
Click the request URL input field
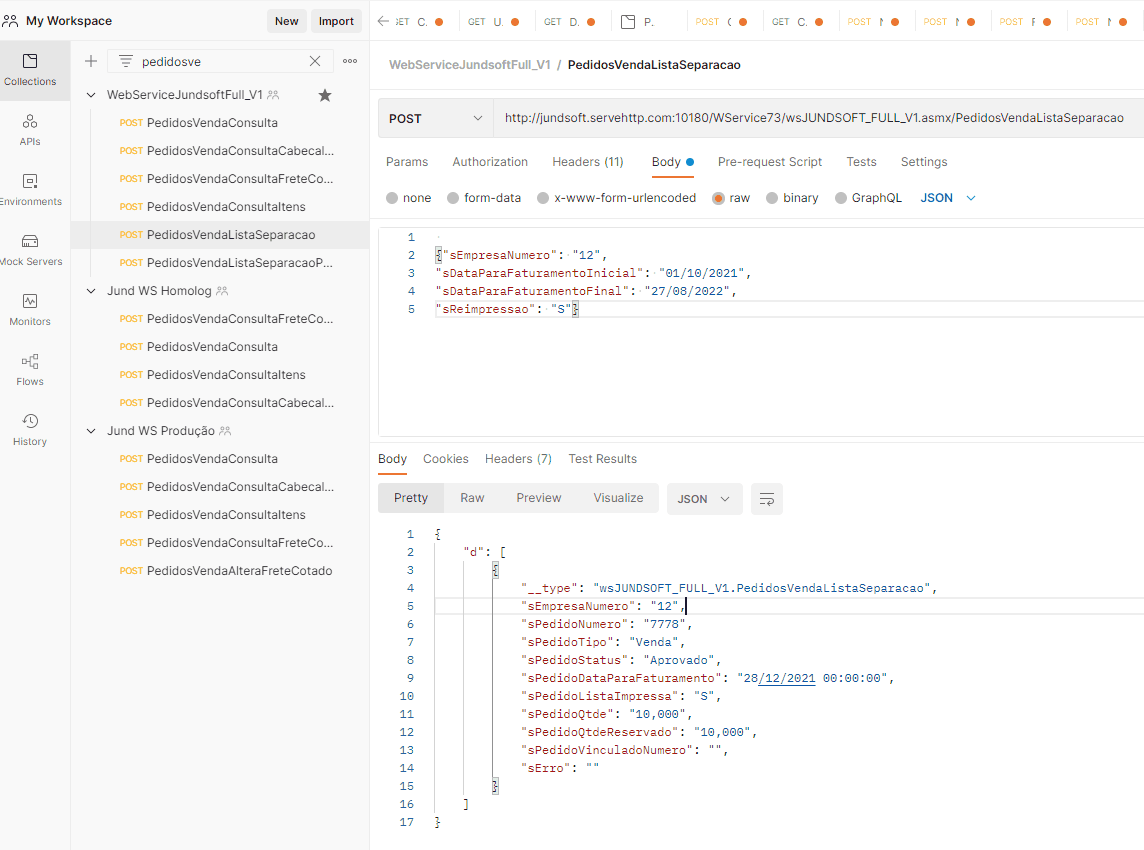click(814, 118)
